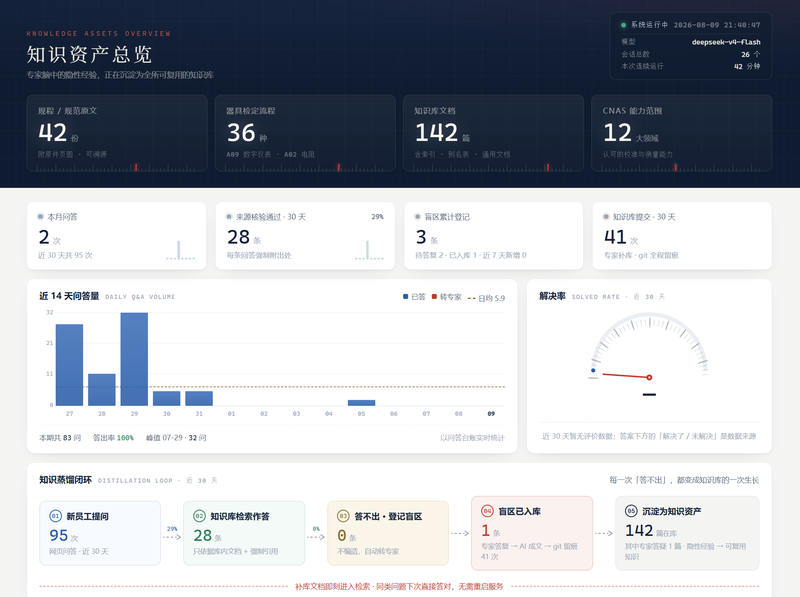The height and width of the screenshot is (597, 800).
Task: Click the 近 30 天暂无评价数据 notice
Action: [649, 436]
